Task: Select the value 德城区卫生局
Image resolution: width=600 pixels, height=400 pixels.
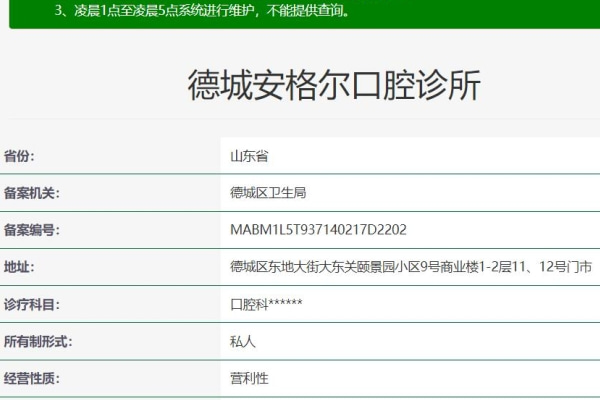Action: point(268,193)
